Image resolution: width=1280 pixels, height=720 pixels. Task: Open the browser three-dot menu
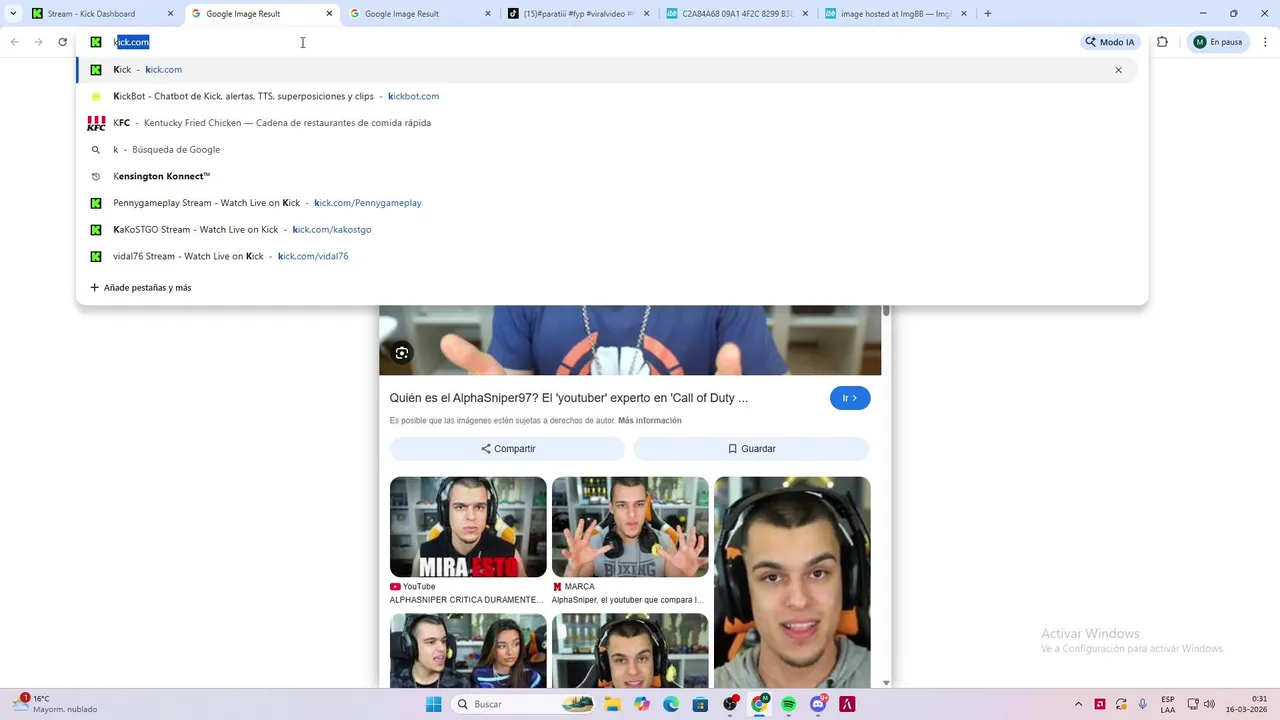(1264, 42)
